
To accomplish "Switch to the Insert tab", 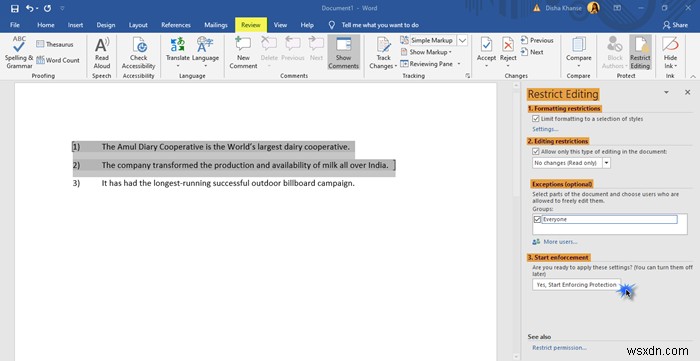I will (75, 25).
